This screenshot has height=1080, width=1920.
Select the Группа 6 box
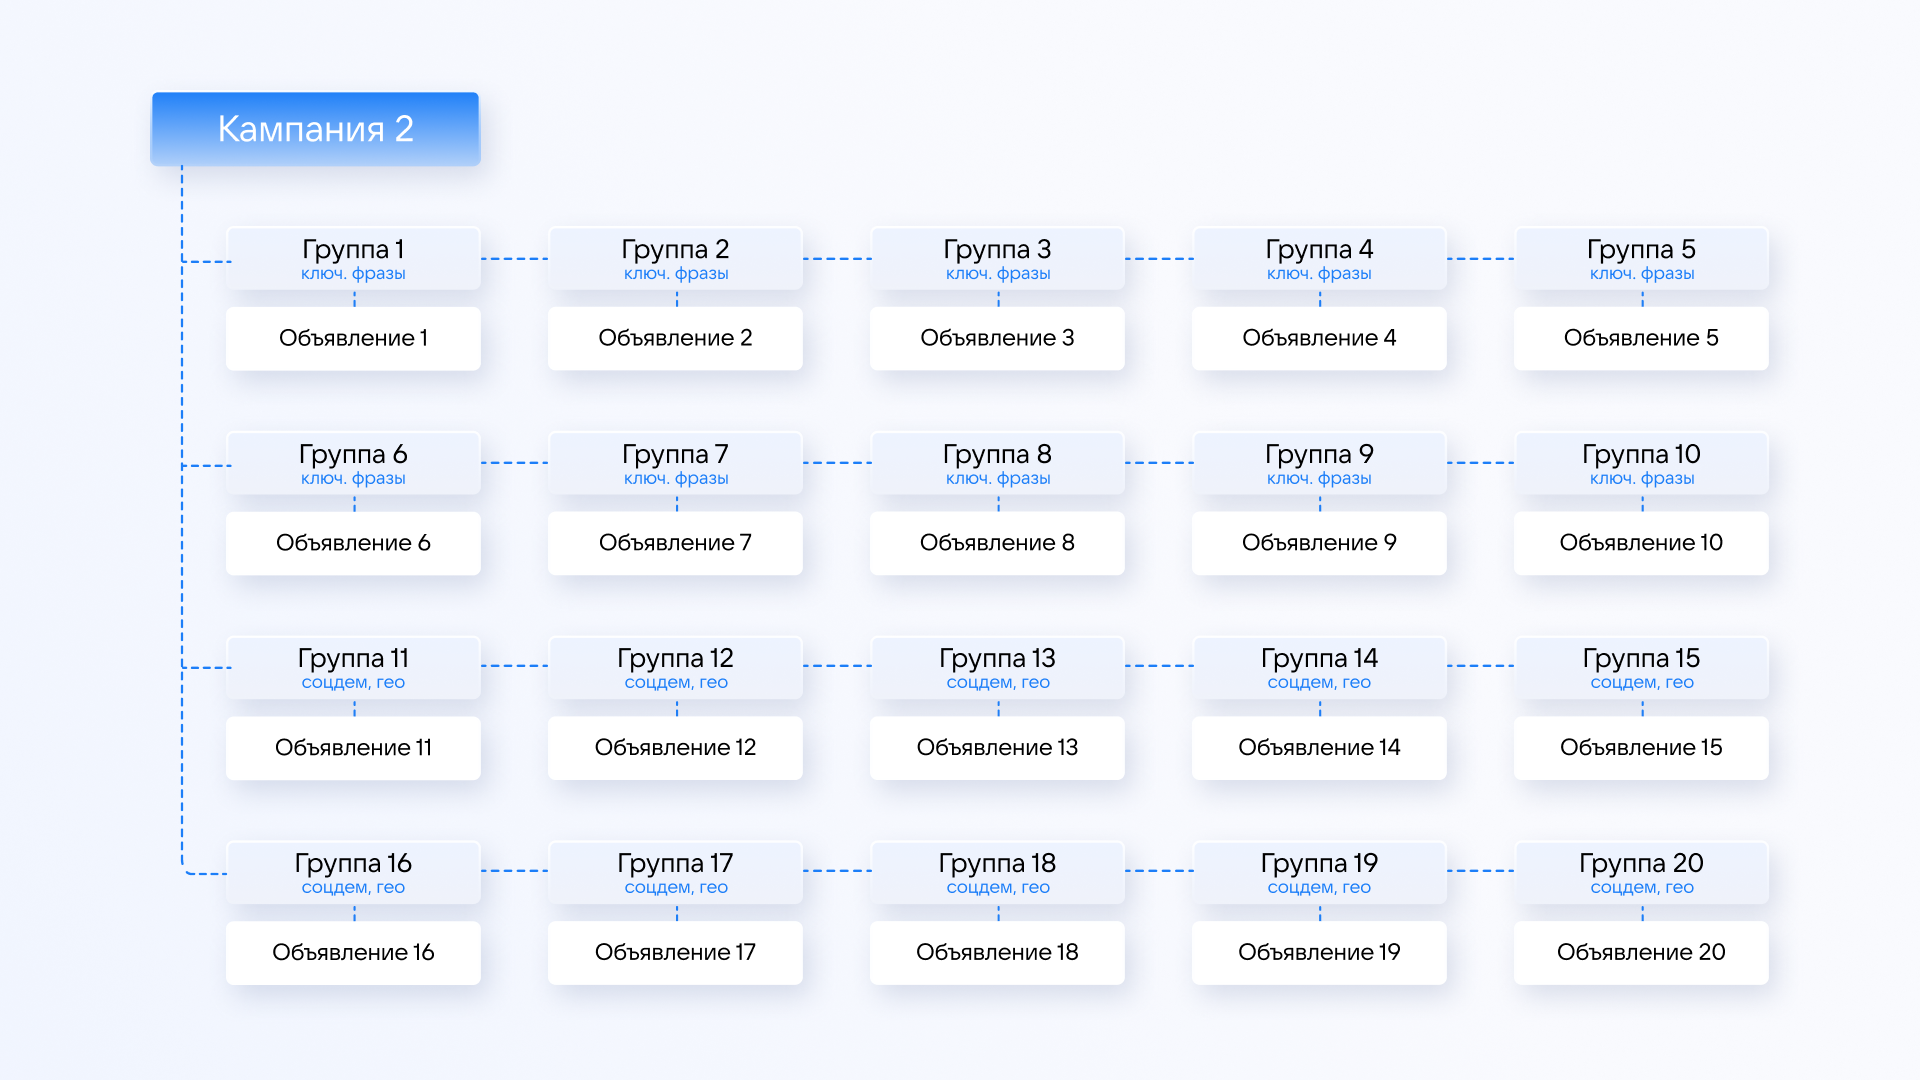coord(353,463)
